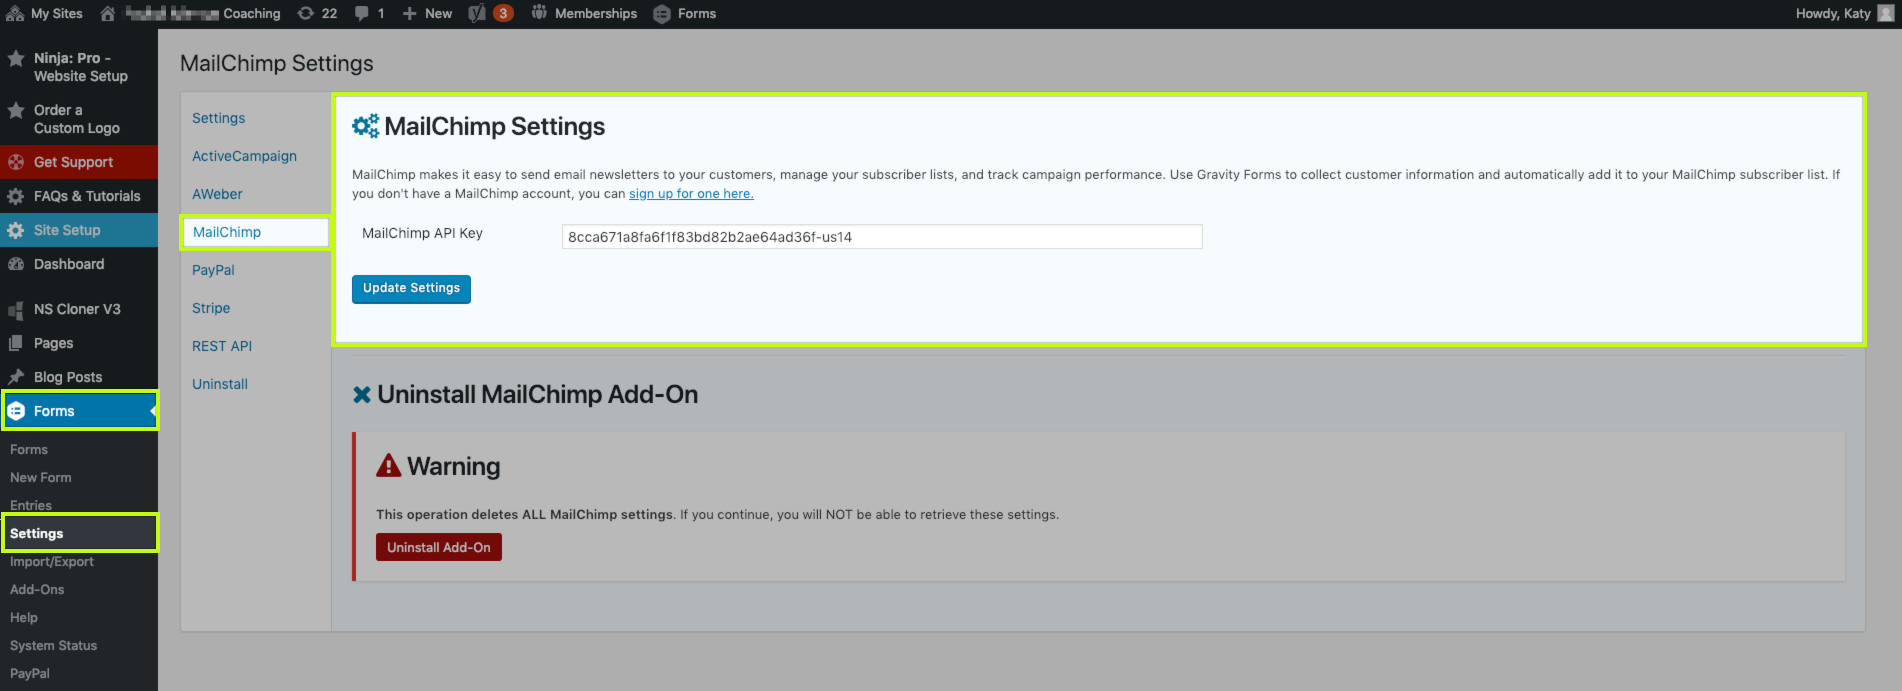Open the comments bubble icon showing 1
This screenshot has height=691, width=1902.
[362, 13]
